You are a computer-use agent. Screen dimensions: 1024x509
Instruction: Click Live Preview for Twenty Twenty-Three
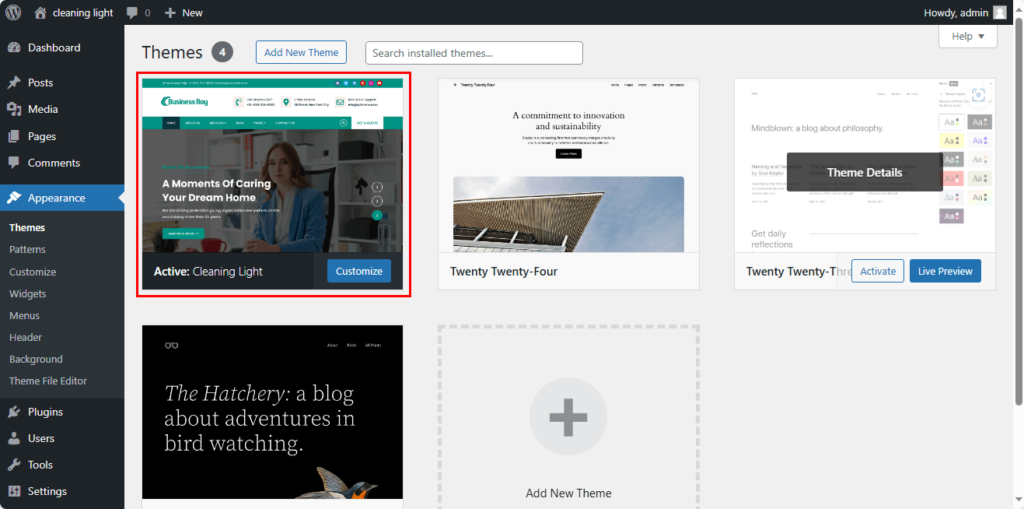(x=945, y=271)
